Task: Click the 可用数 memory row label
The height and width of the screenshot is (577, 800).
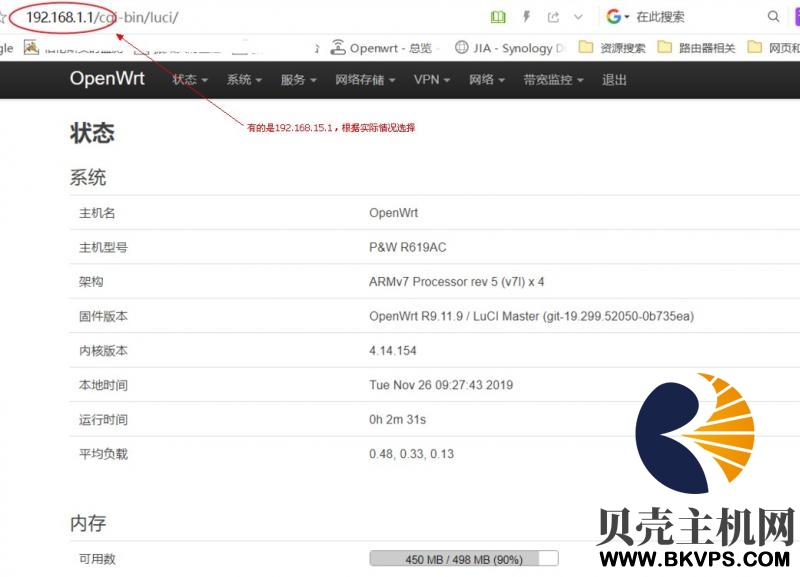Action: [97, 559]
